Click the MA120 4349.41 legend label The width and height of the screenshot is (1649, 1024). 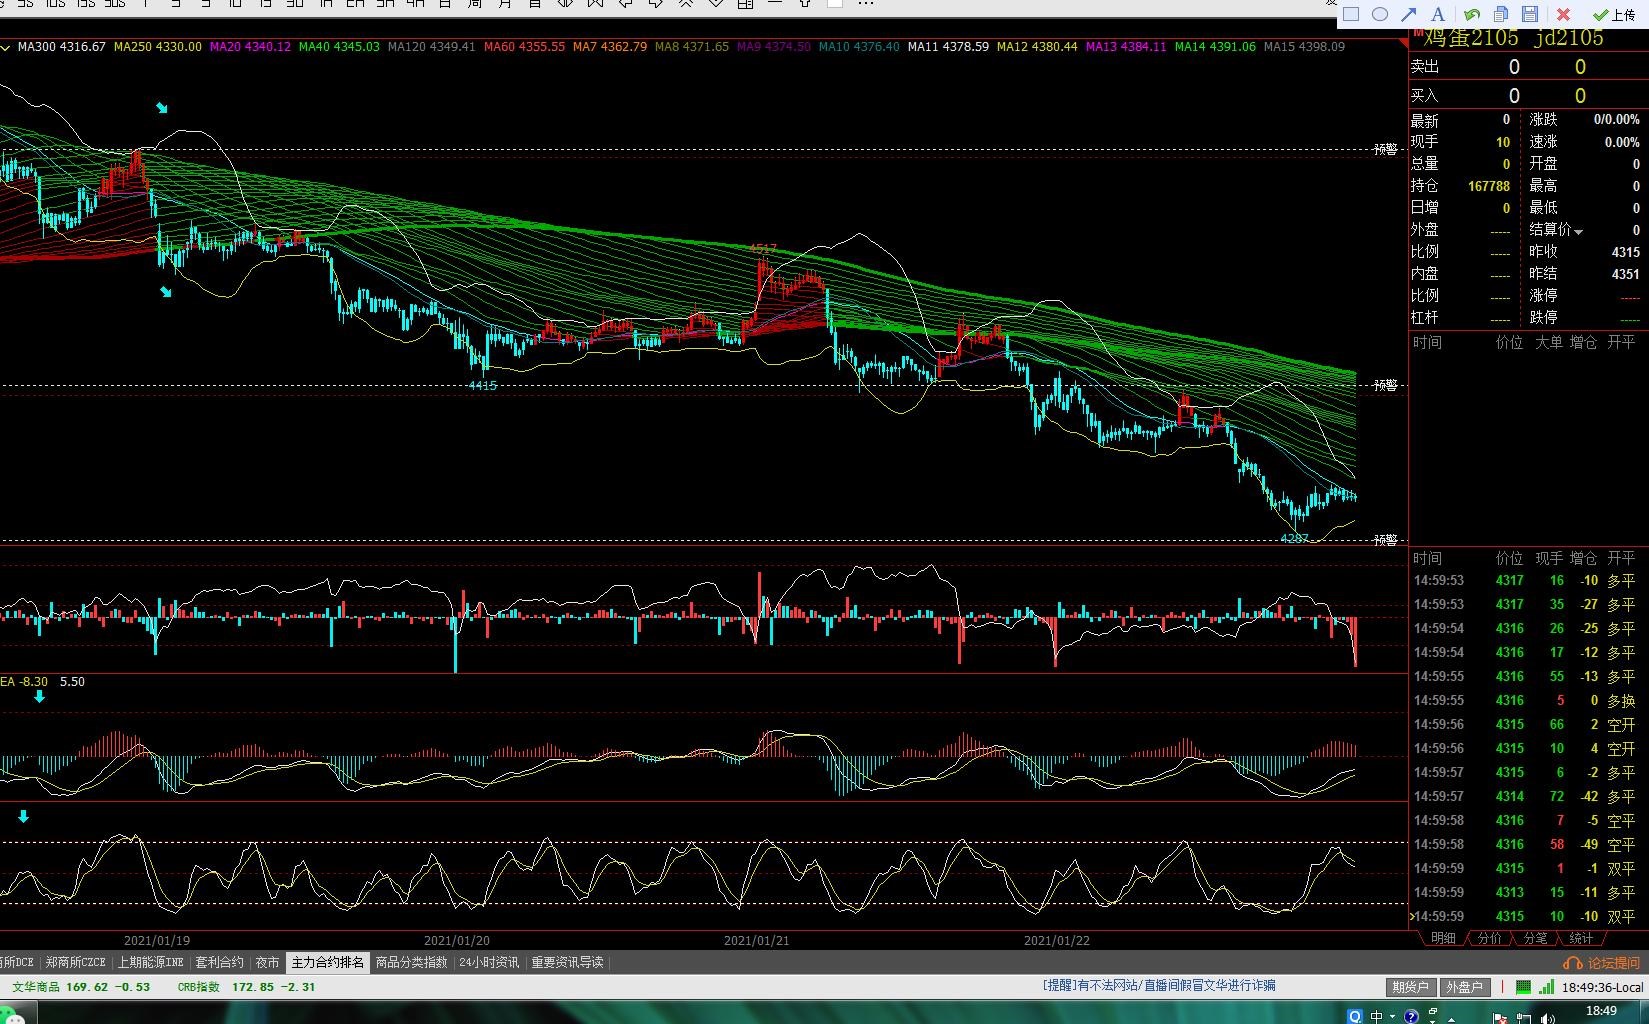click(431, 47)
